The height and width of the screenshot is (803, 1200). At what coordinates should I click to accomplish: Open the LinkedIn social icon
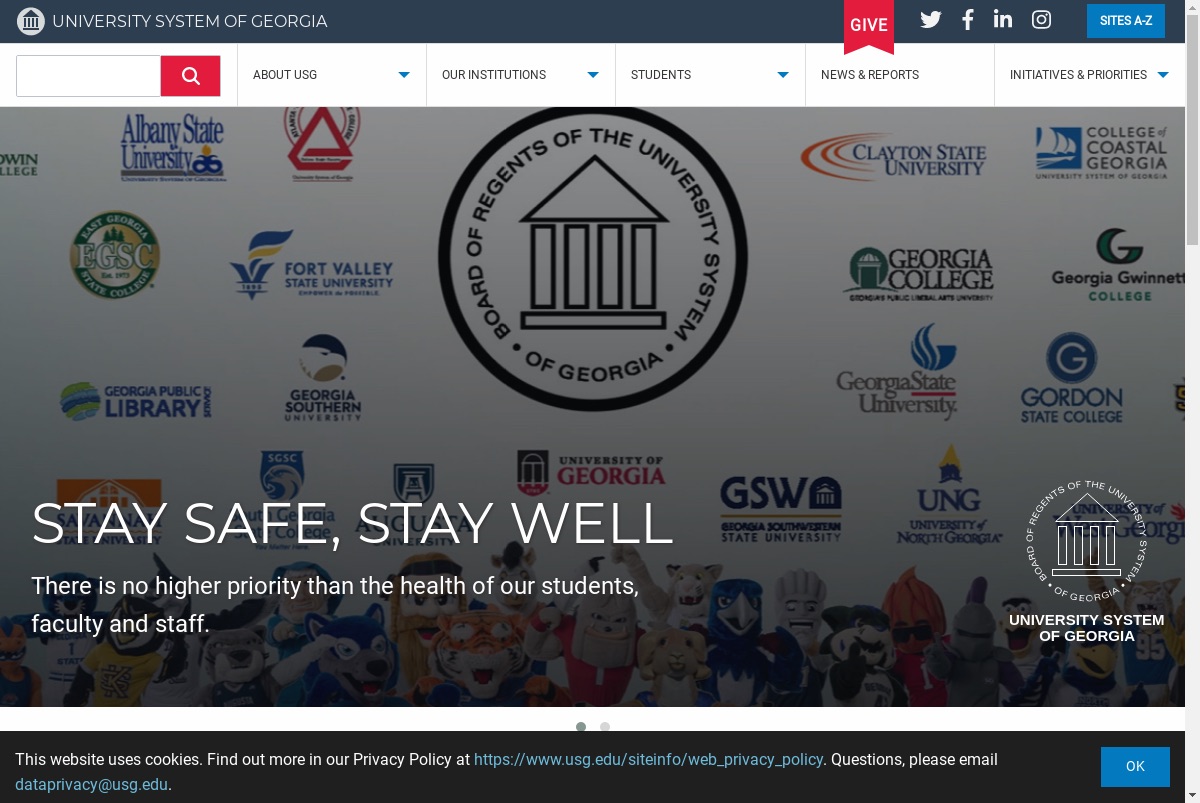(x=1003, y=19)
